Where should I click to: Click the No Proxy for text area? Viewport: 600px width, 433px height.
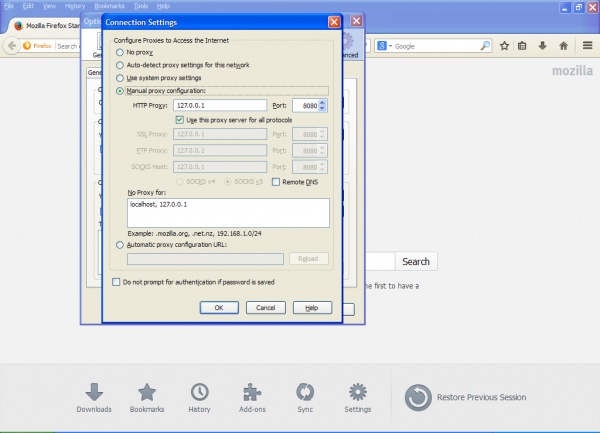[x=228, y=213]
